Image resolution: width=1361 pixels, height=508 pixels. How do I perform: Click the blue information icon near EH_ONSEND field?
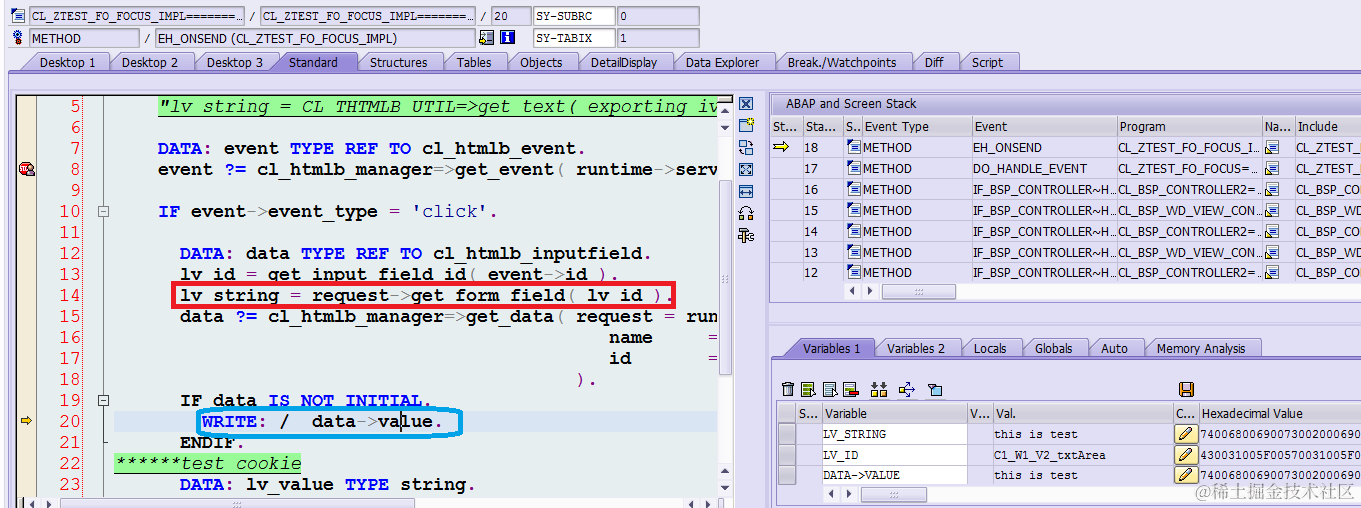click(x=507, y=38)
